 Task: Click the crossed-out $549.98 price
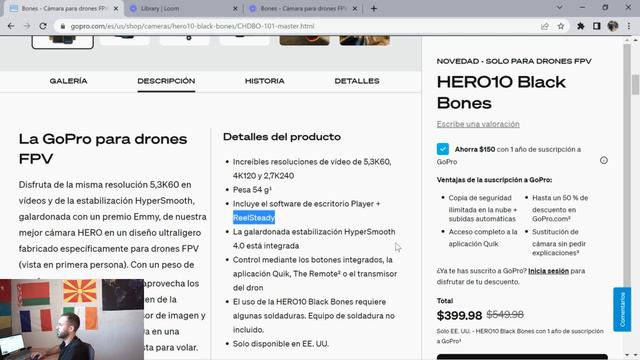coord(505,315)
